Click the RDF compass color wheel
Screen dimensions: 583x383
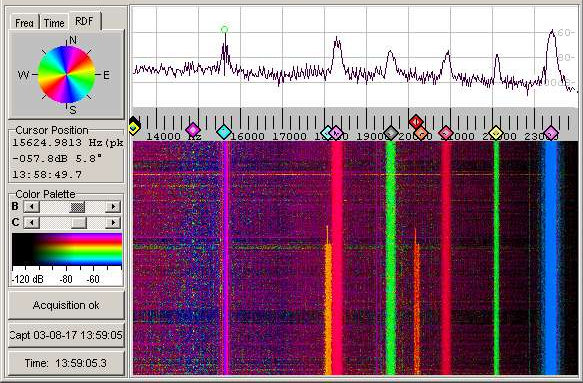pyautogui.click(x=67, y=74)
